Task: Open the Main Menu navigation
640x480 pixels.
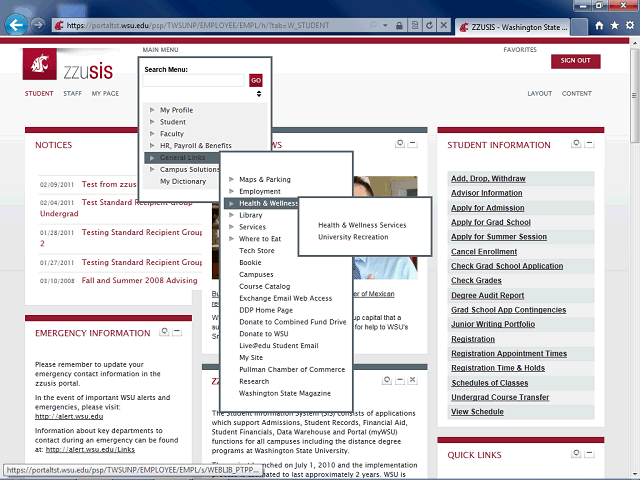Action: pos(160,50)
